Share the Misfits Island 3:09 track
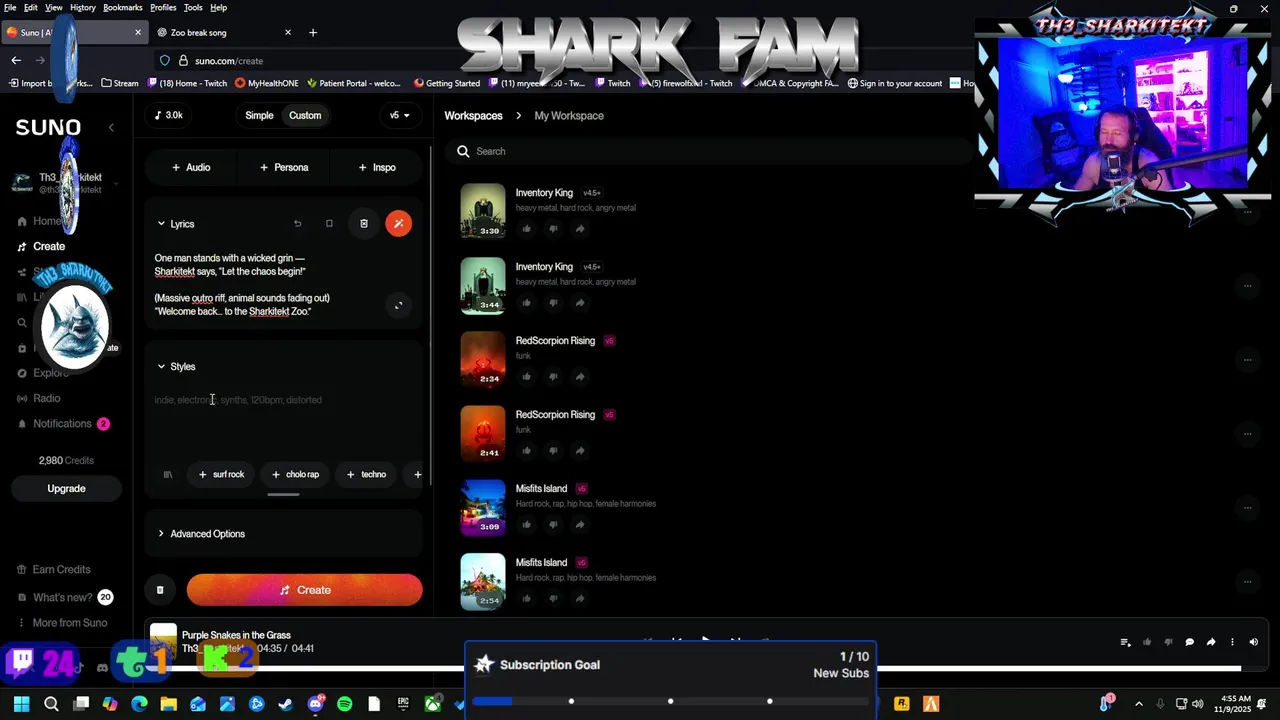The image size is (1280, 720). click(580, 525)
